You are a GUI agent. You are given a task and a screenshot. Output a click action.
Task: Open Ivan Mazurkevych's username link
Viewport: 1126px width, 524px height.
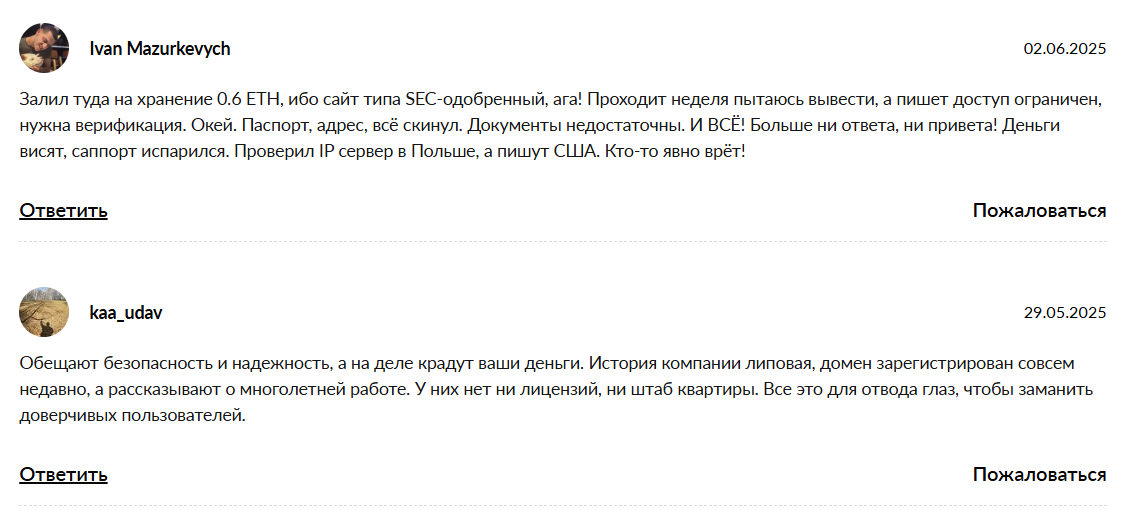pos(160,48)
